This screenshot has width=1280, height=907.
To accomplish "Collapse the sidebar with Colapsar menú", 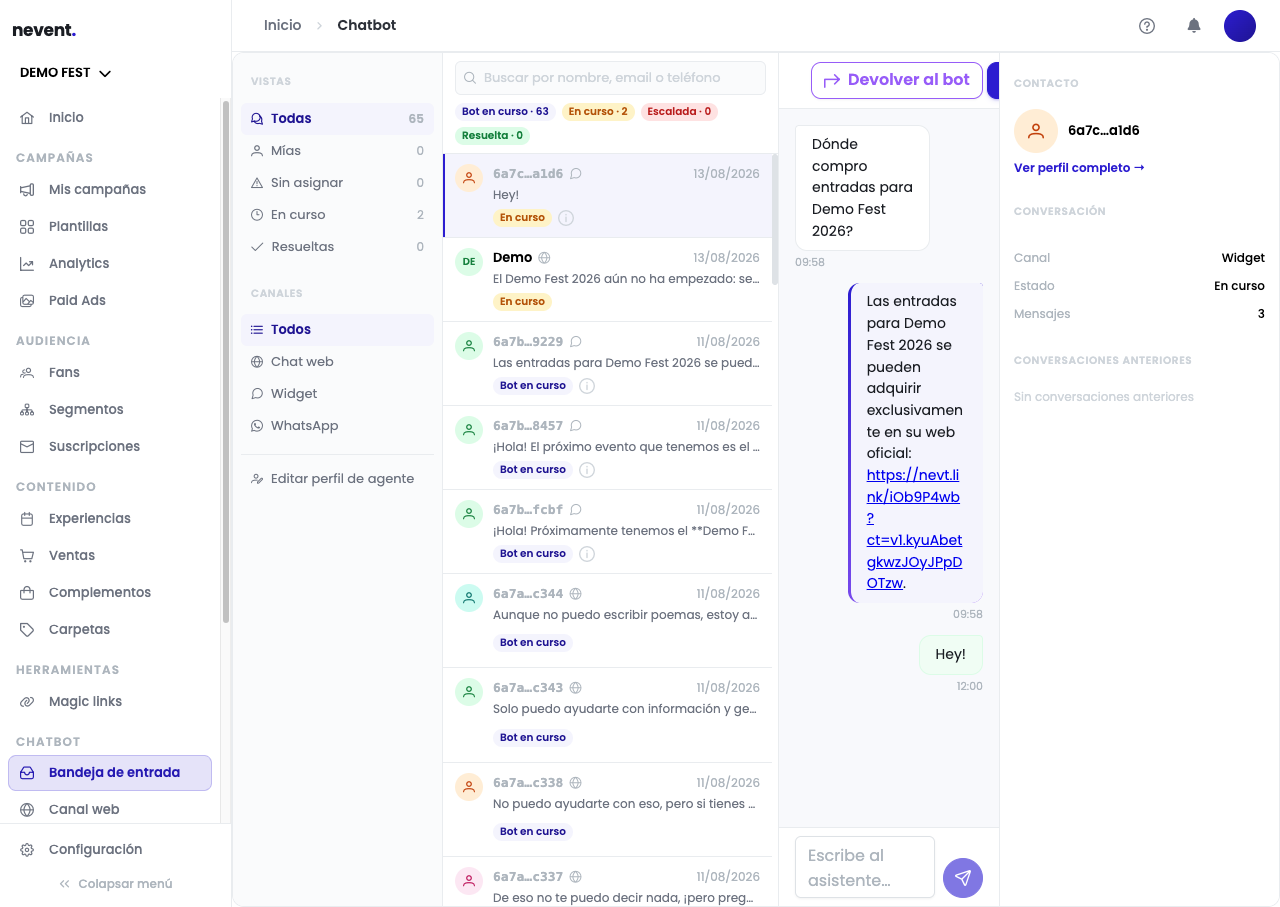I will pos(116,884).
